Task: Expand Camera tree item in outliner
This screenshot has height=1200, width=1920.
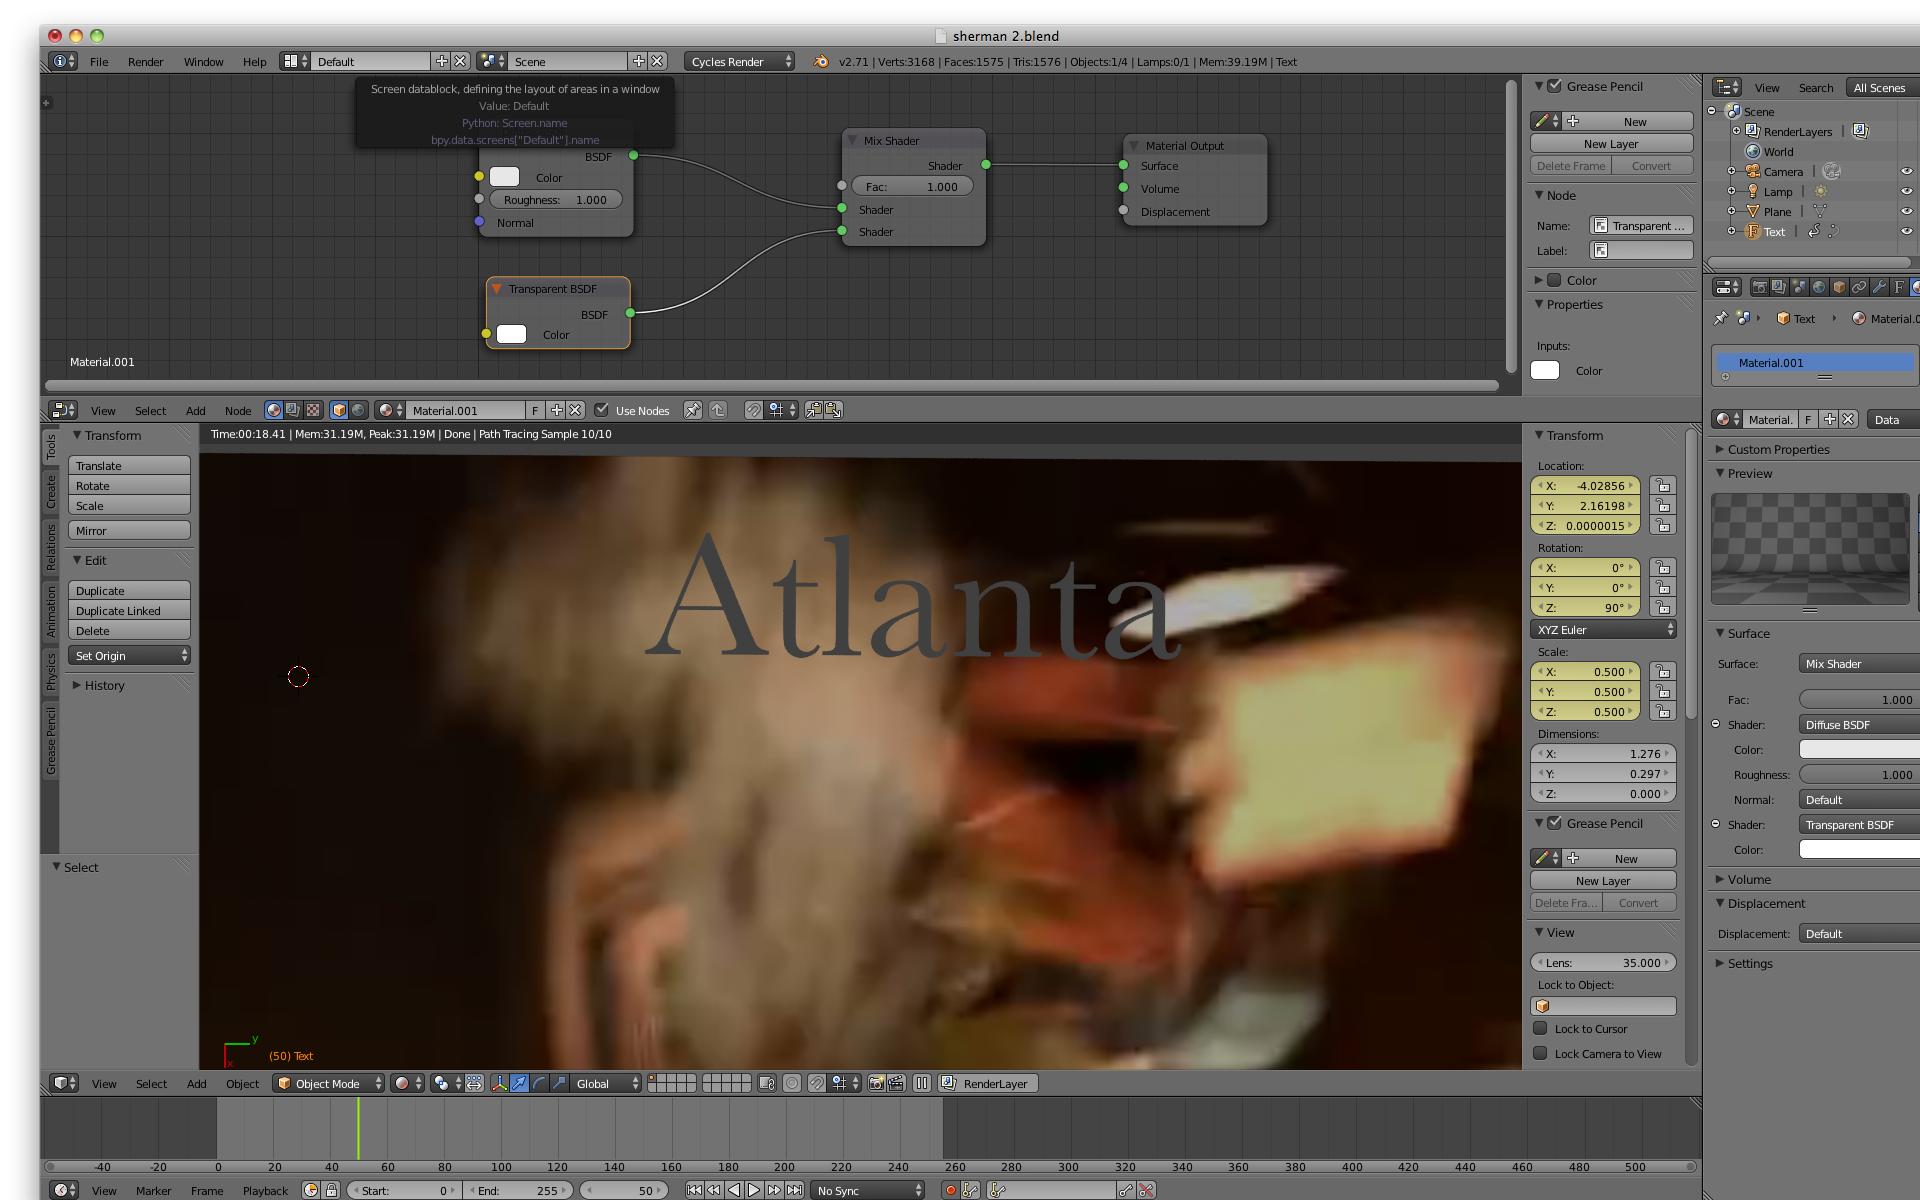Action: coord(1732,171)
